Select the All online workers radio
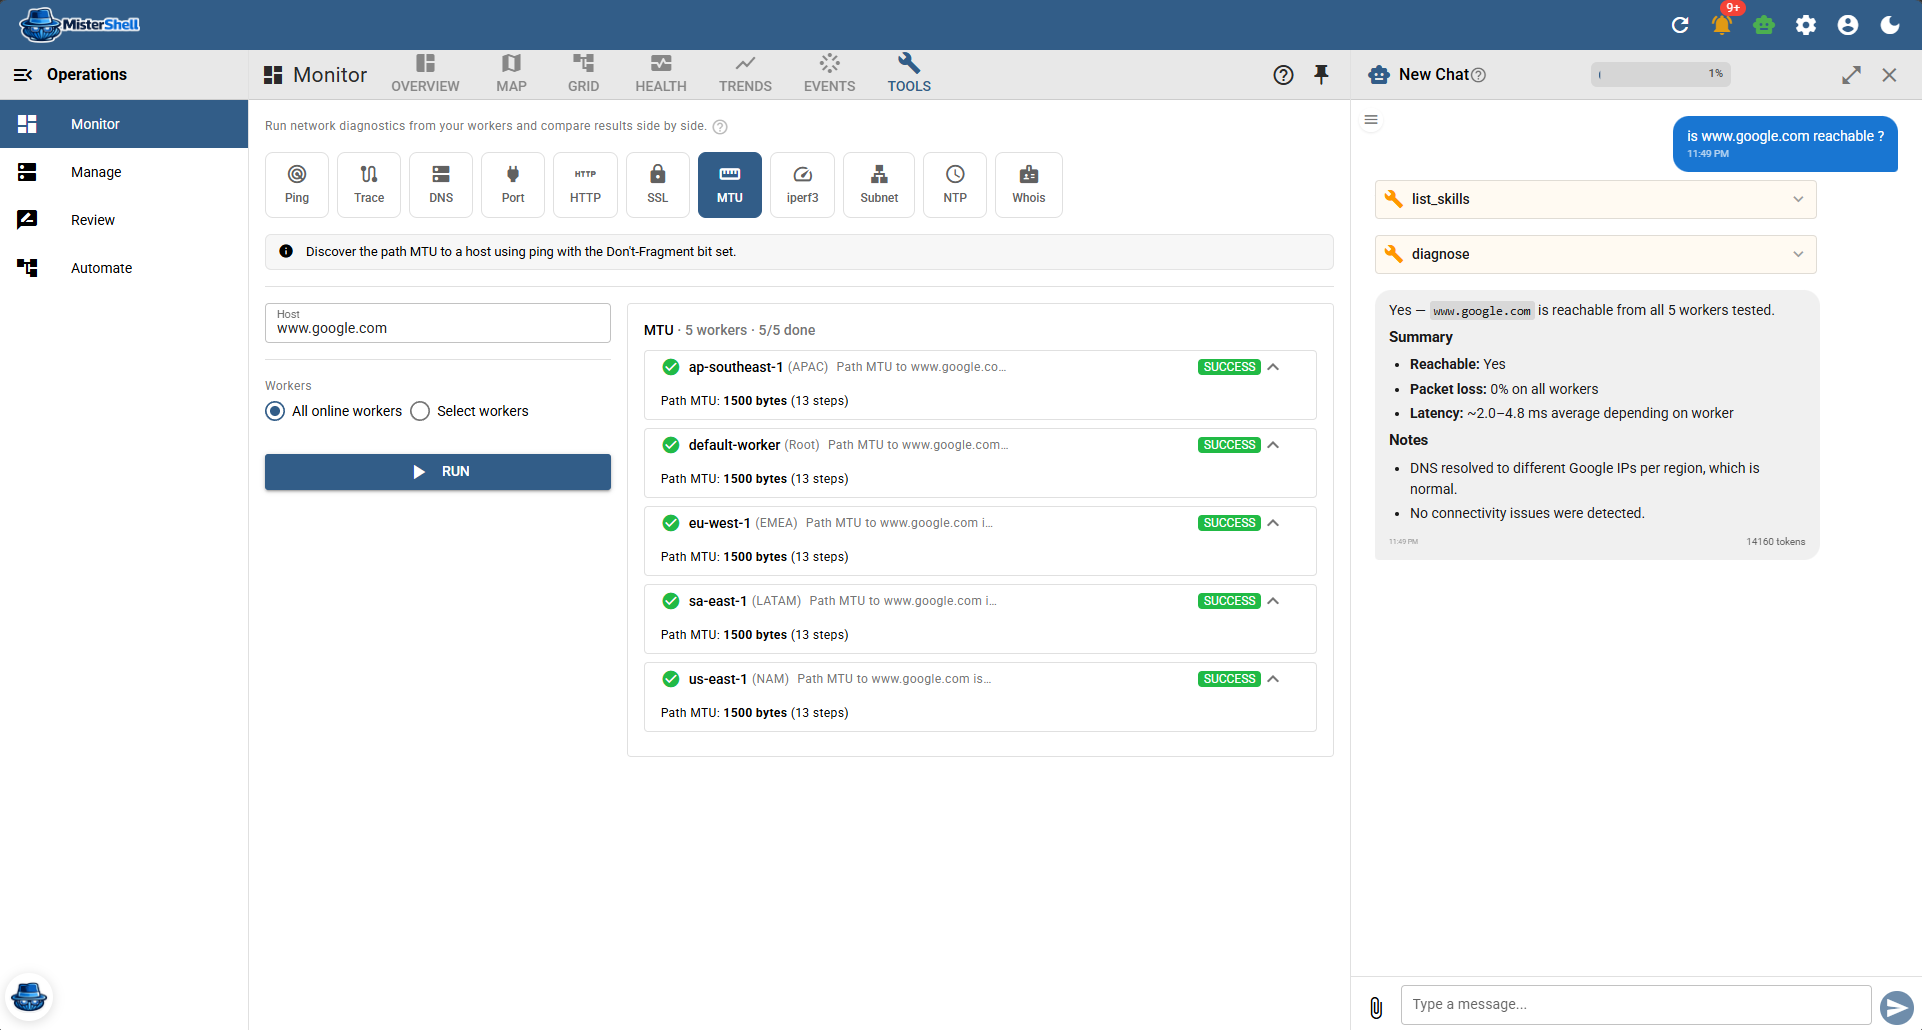Screen dimensions: 1922x1030 (275, 411)
